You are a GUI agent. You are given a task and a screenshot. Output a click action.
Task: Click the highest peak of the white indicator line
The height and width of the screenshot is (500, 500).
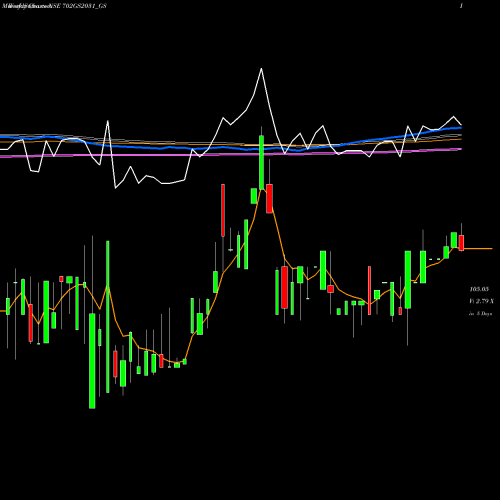261,69
